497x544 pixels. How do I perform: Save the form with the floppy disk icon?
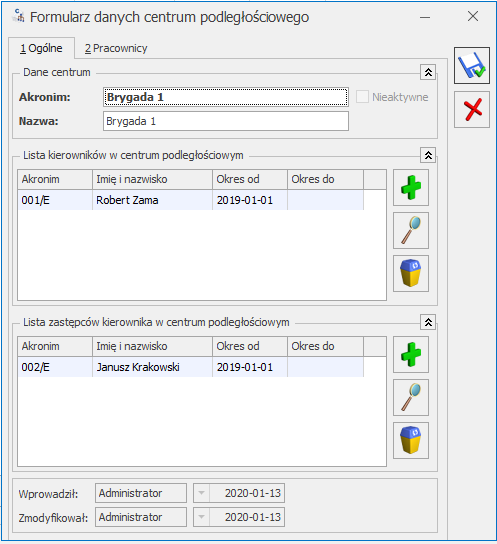point(472,66)
